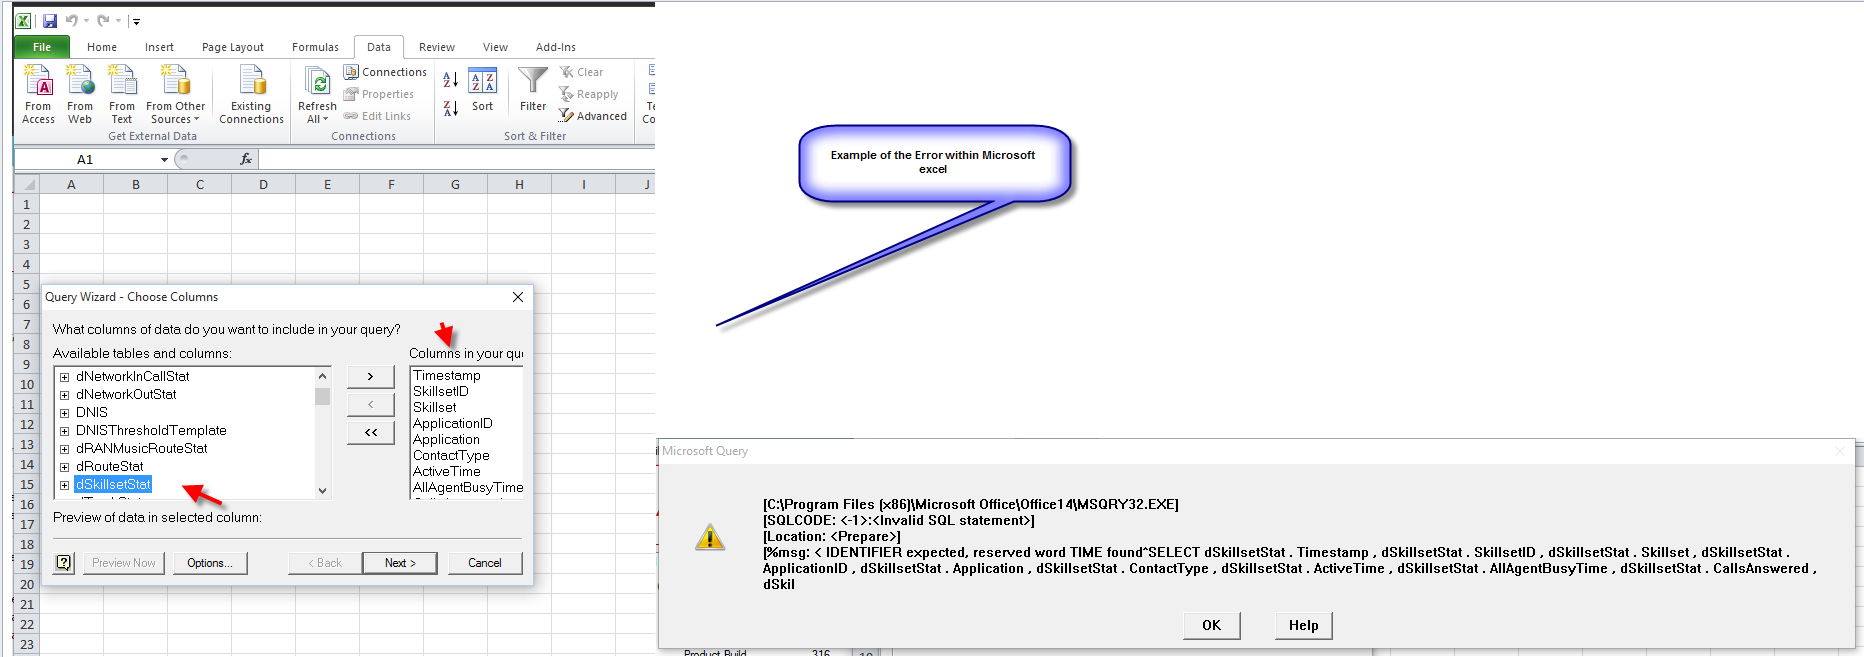Click Properties in Connections group
This screenshot has width=1864, height=657.
click(x=379, y=94)
